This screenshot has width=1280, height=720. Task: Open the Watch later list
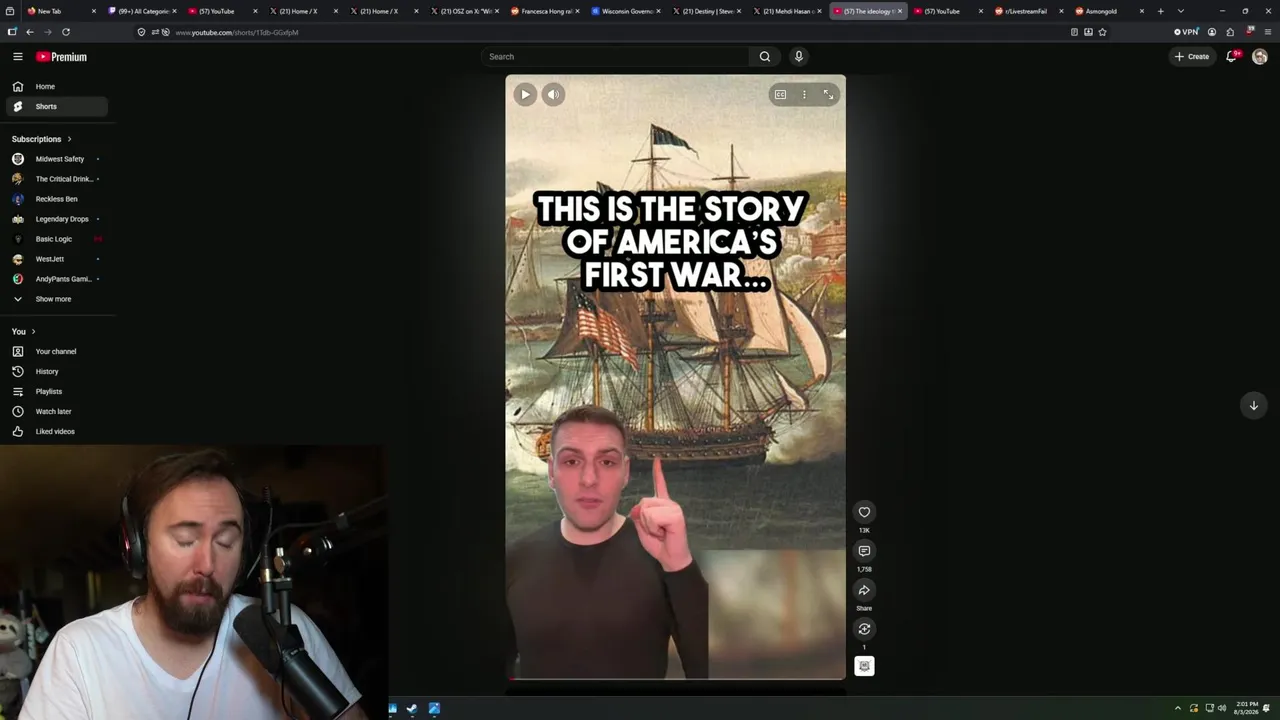click(56, 412)
